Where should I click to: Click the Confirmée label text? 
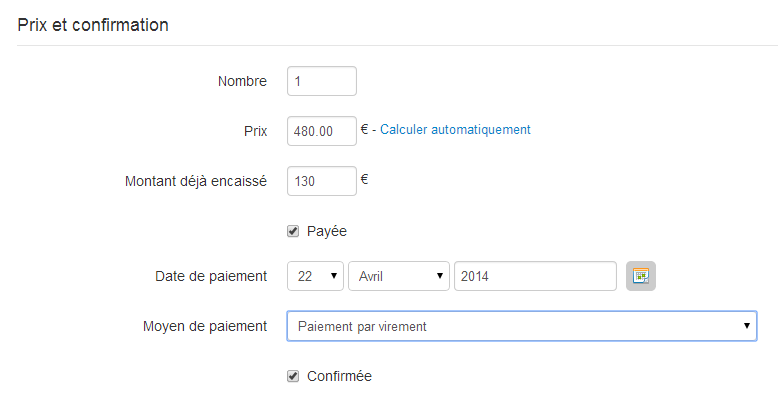pos(339,376)
